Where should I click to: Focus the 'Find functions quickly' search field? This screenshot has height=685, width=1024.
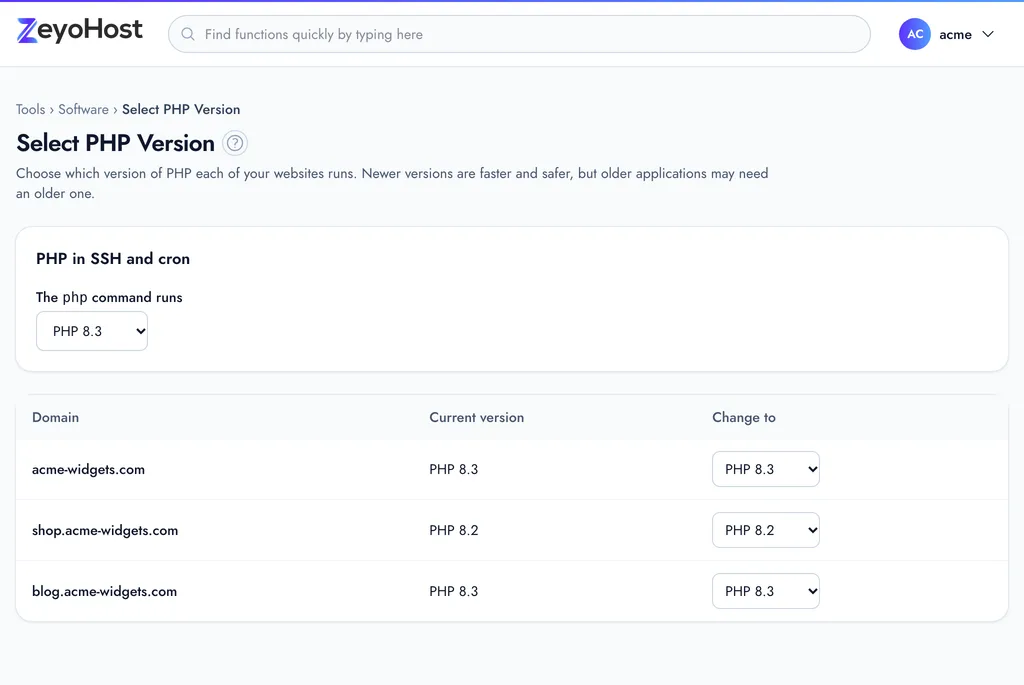pyautogui.click(x=519, y=34)
